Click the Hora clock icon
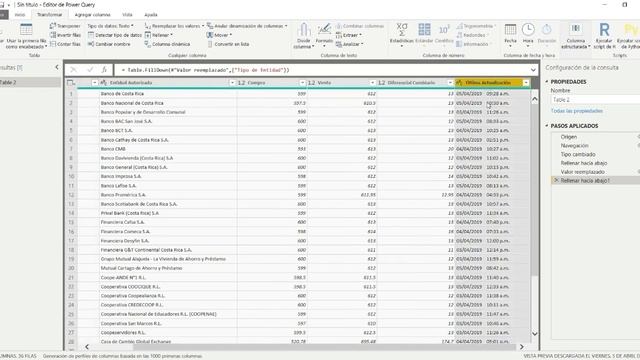640x360 pixels. 528,30
